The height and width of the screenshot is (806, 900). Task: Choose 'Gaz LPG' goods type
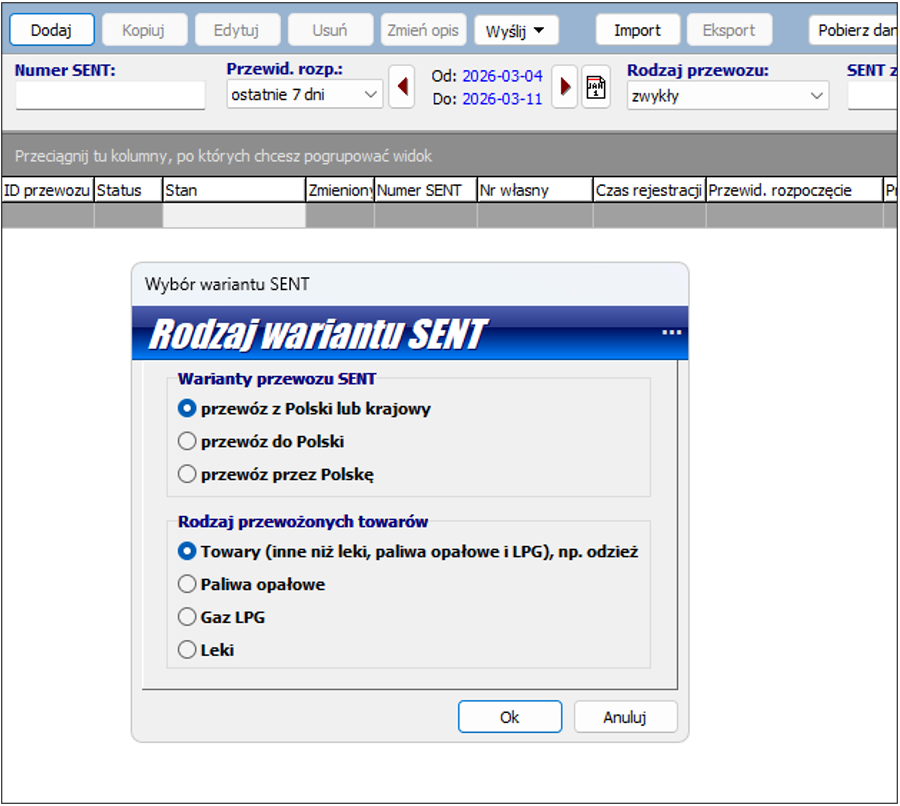[187, 617]
